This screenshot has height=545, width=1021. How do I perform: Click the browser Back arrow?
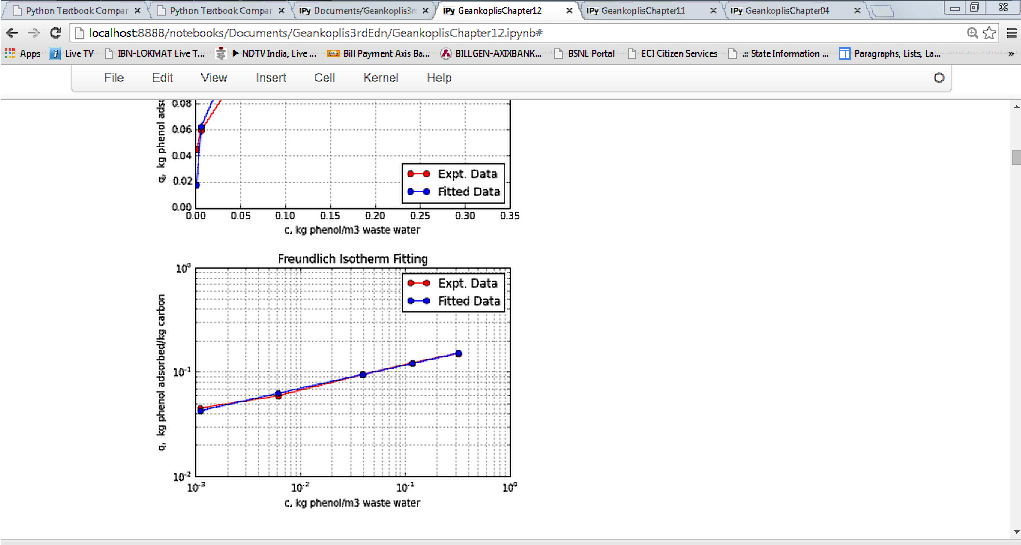(12, 33)
